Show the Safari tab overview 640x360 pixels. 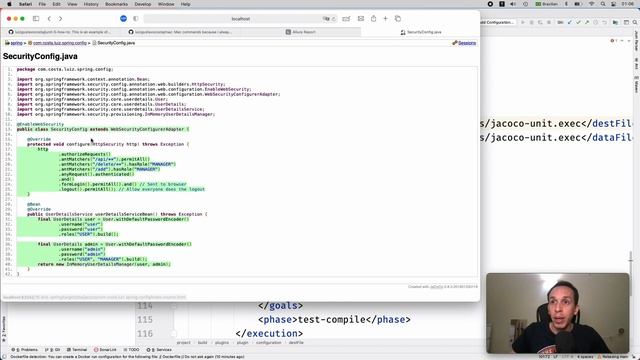click(x=398, y=18)
